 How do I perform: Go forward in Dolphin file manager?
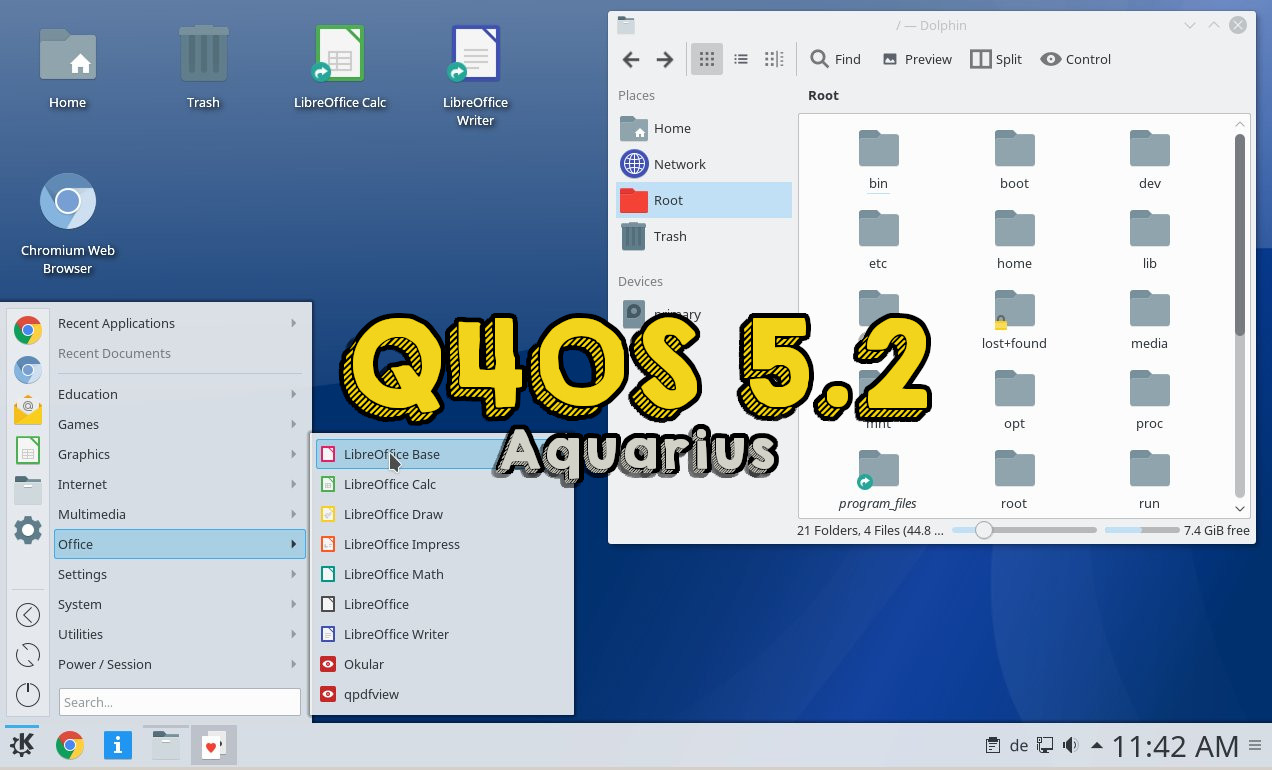[x=665, y=59]
